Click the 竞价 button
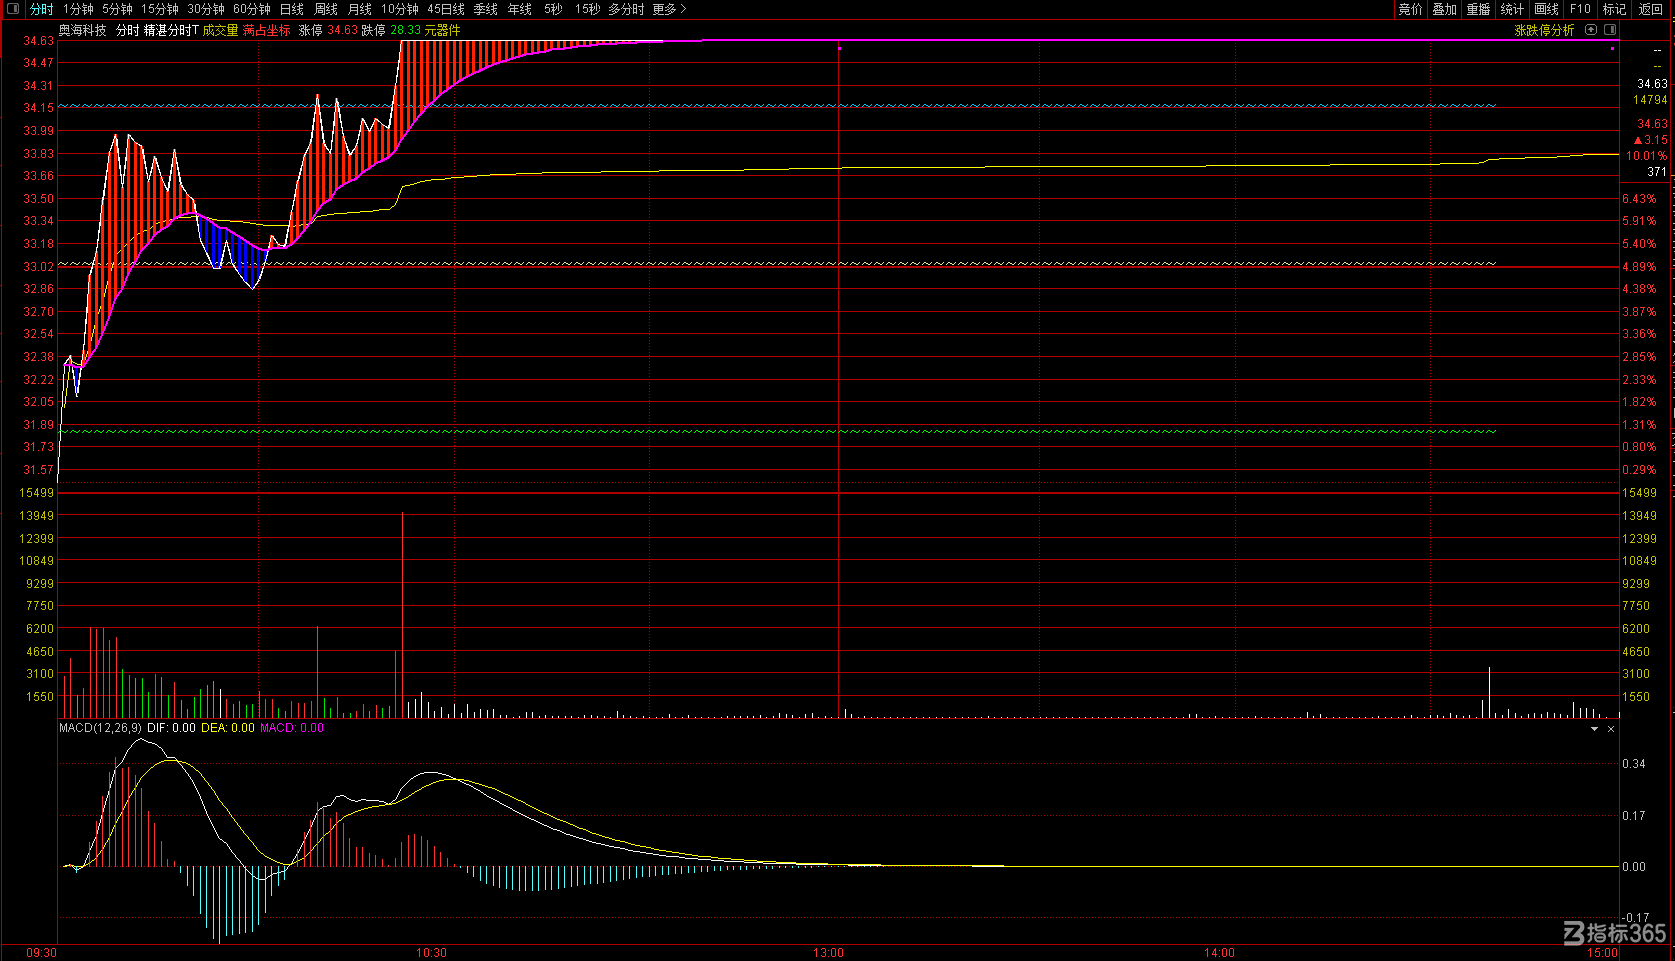1675x961 pixels. (x=1410, y=9)
